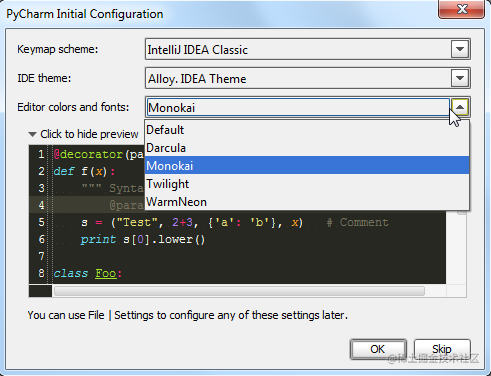Collapse the Click to hide preview triangle
The width and height of the screenshot is (491, 376).
(32, 134)
